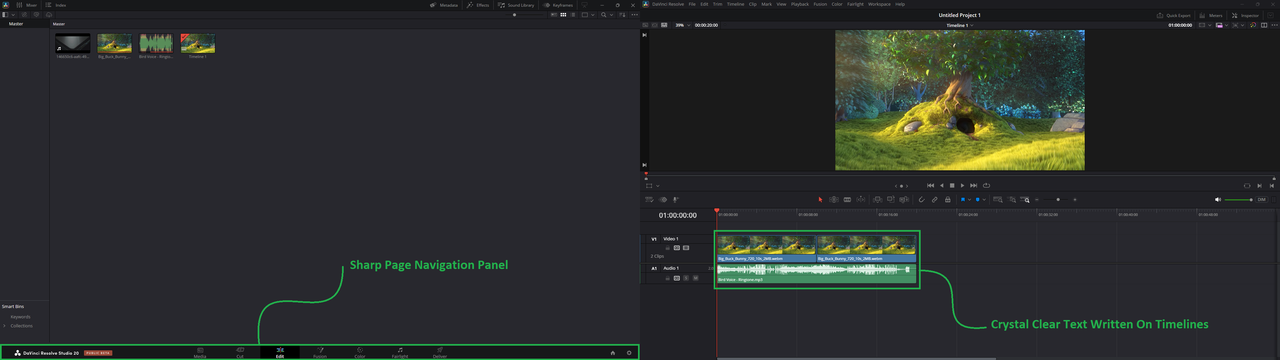Open the Sound Library panel
This screenshot has height=360, width=1280.
click(516, 5)
